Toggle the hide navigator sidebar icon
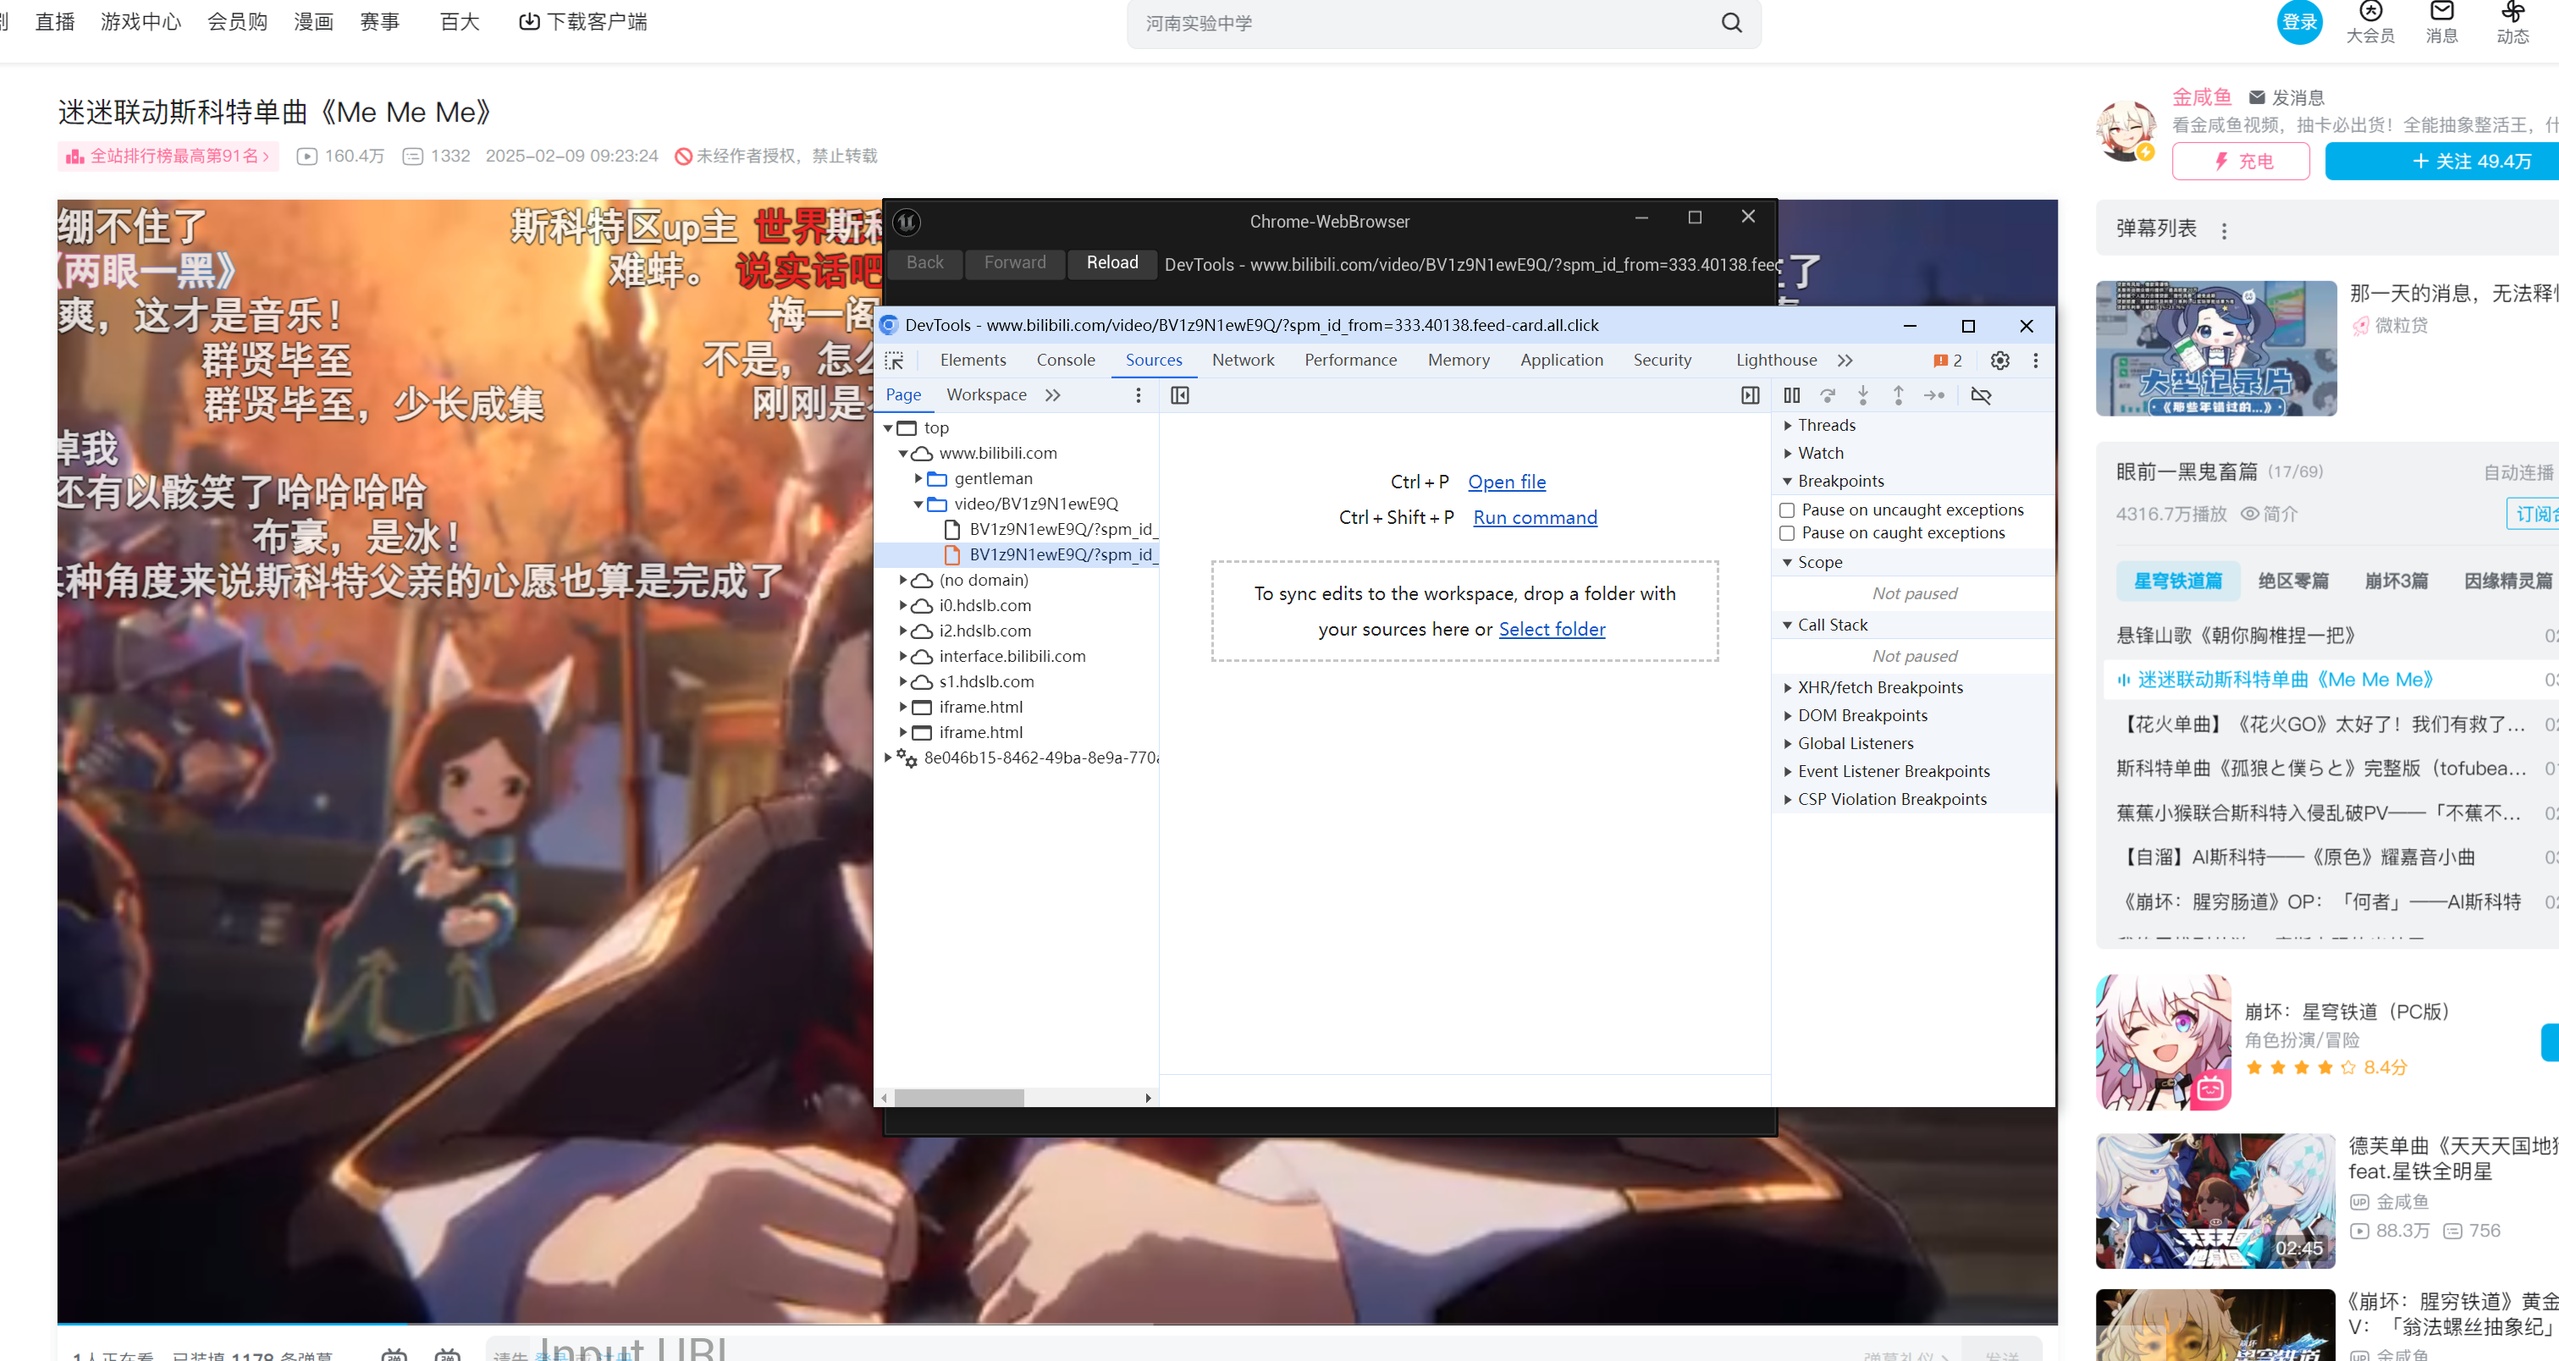The width and height of the screenshot is (2559, 1361). [x=1180, y=395]
